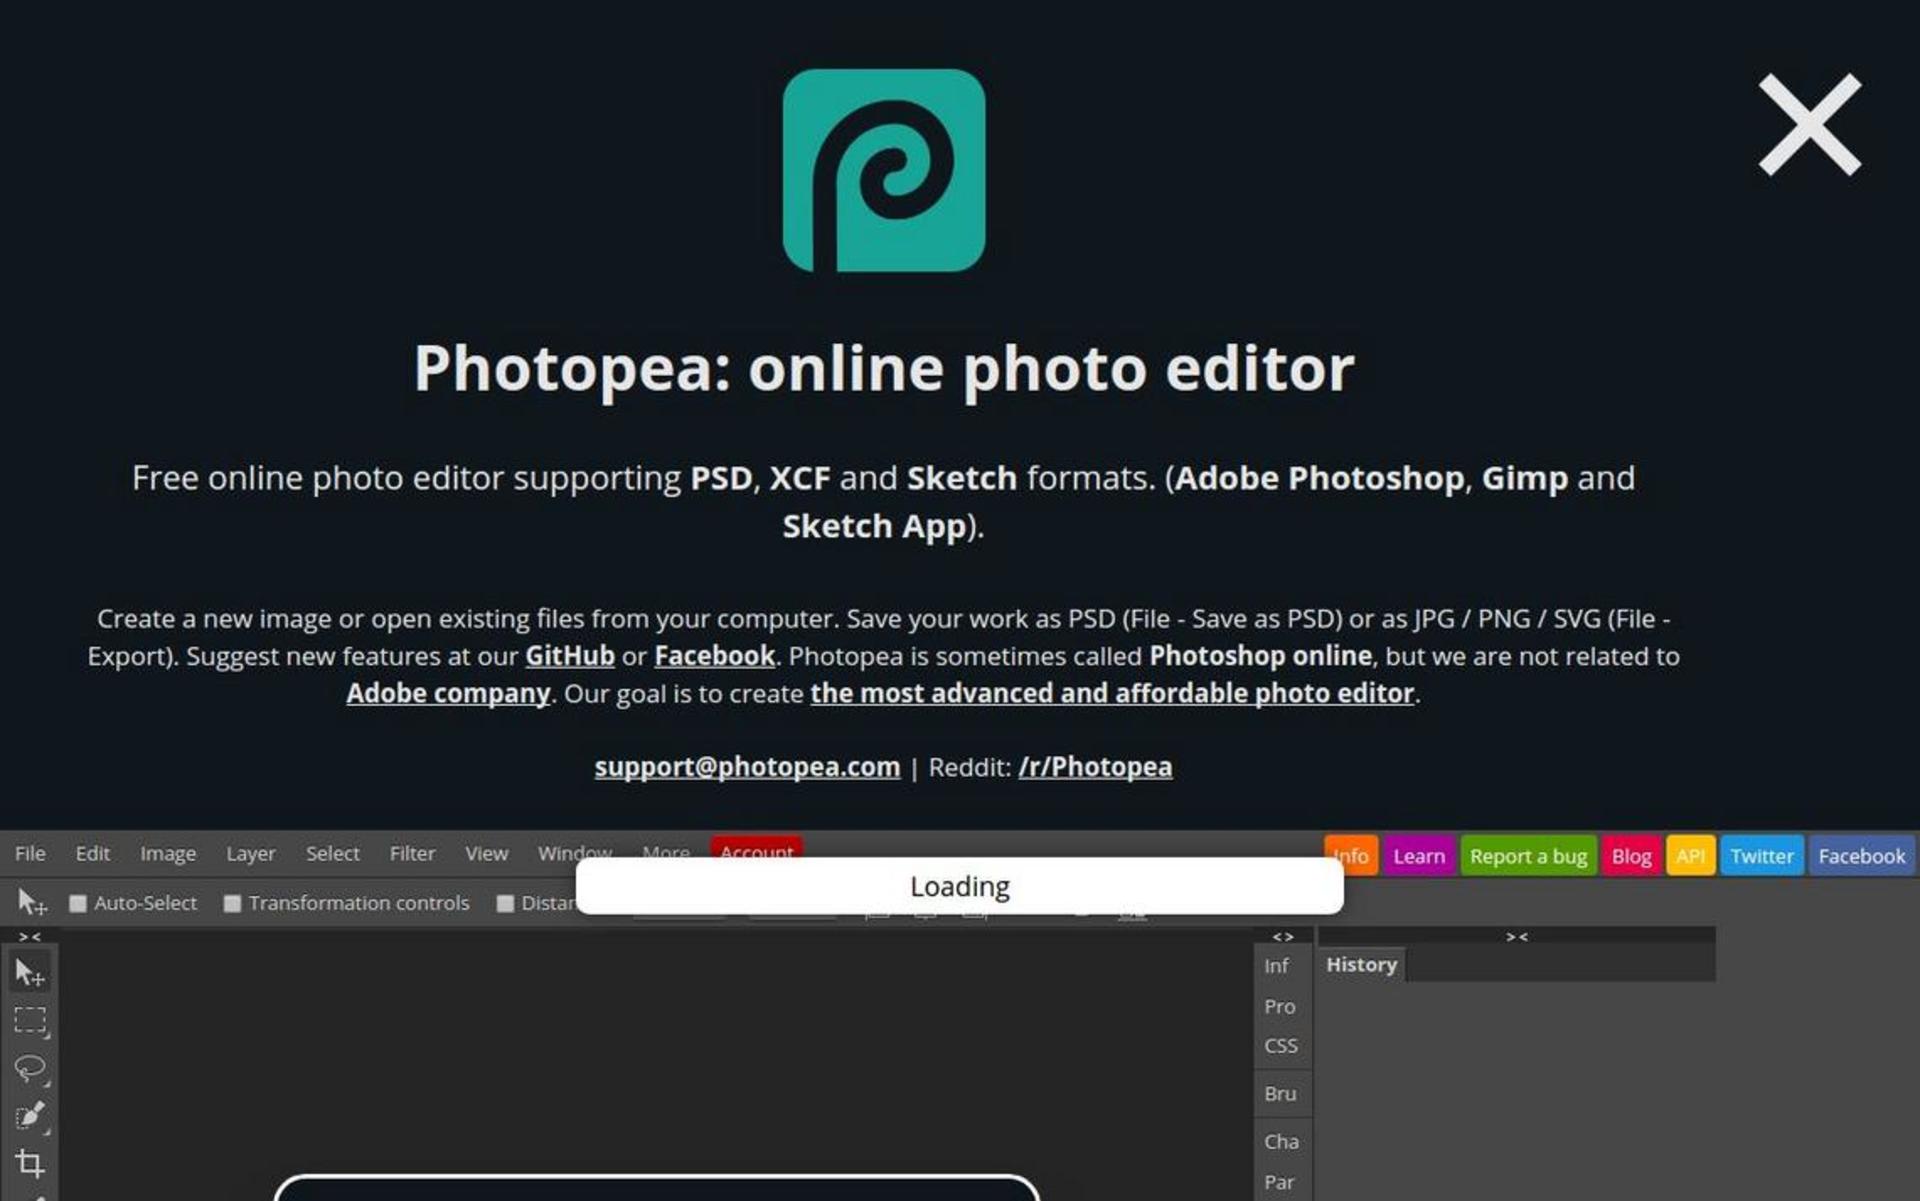The height and width of the screenshot is (1201, 1920).
Task: Follow the Facebook link in description text
Action: (714, 656)
